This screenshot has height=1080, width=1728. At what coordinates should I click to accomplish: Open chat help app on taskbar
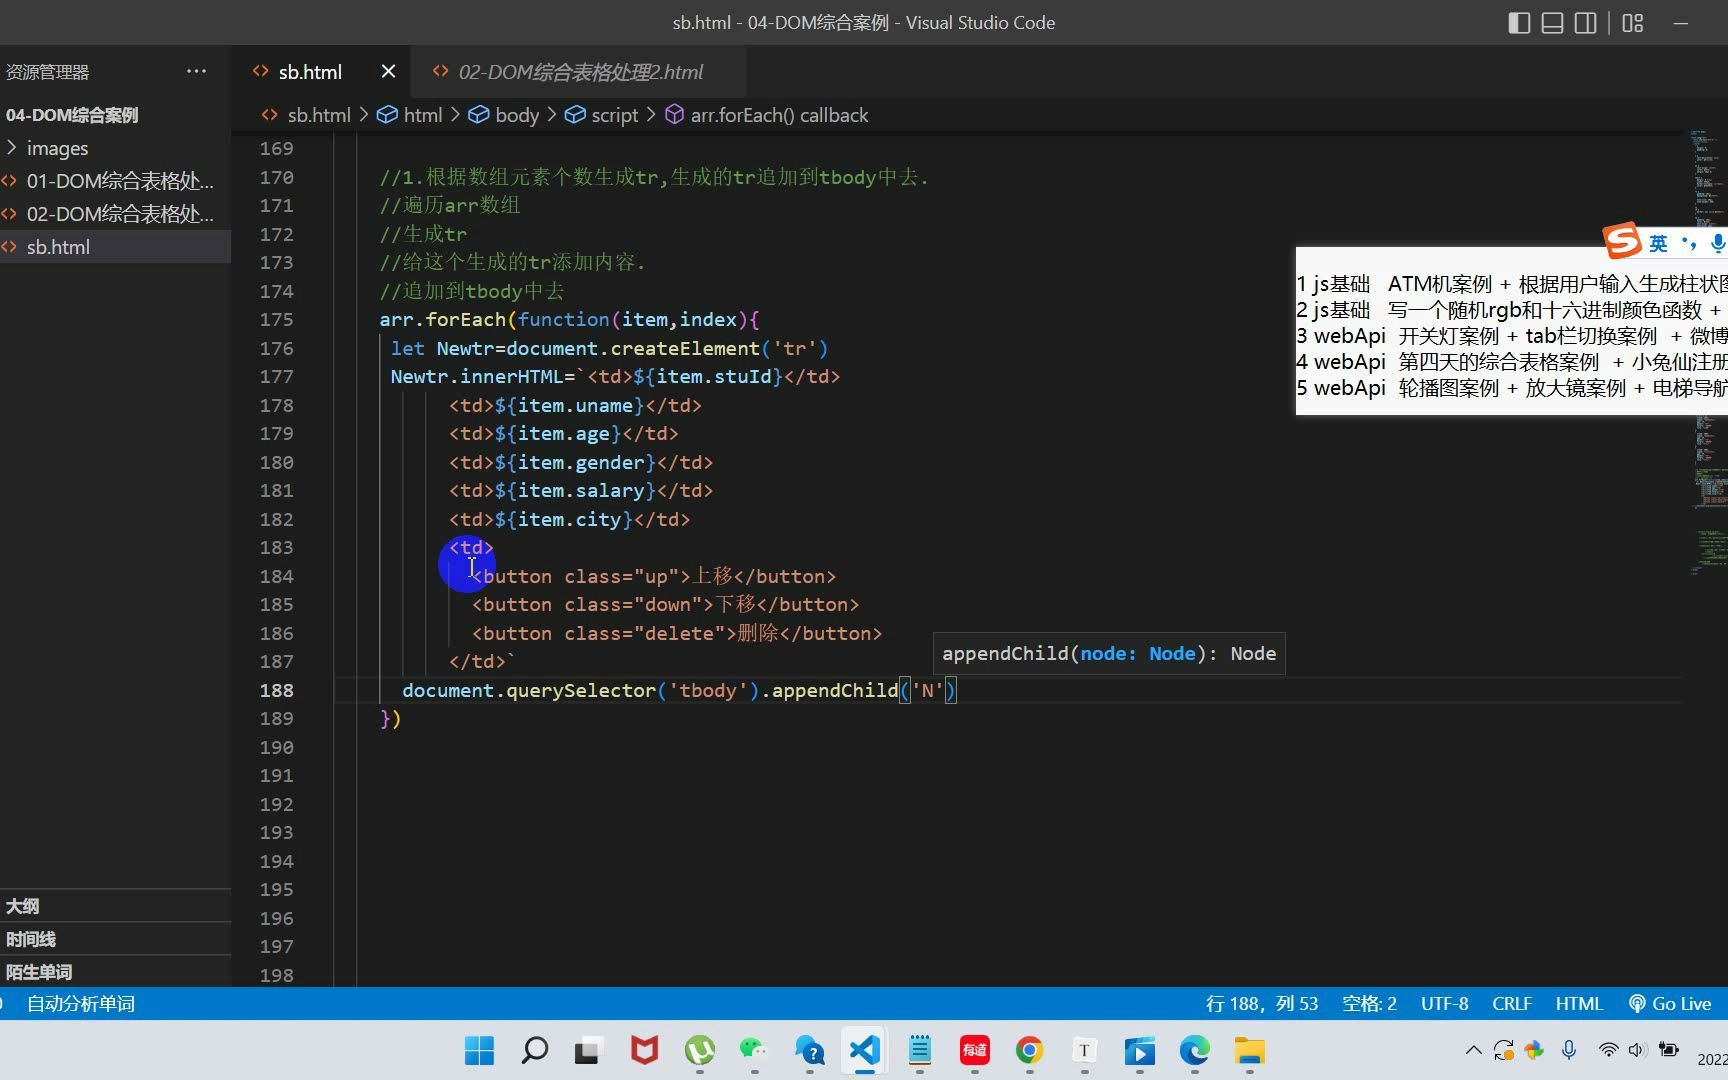tap(809, 1051)
